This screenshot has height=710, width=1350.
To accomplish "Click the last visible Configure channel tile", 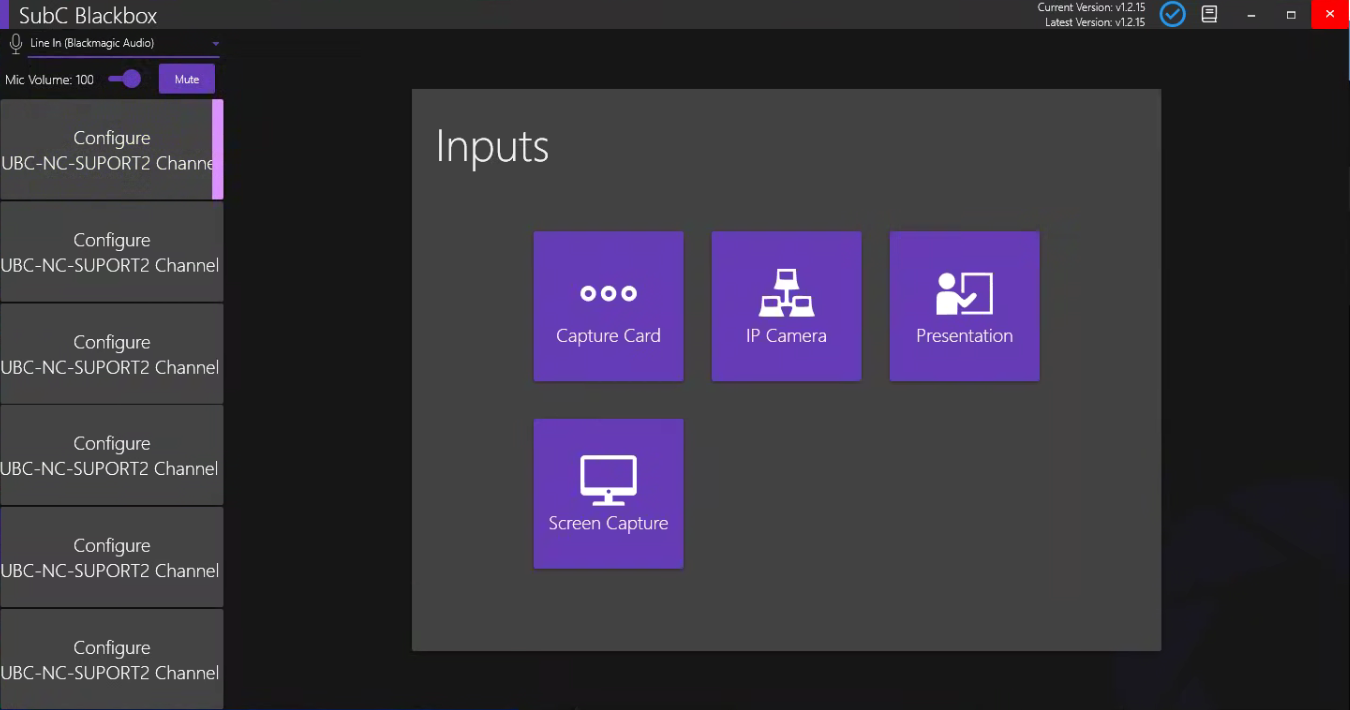I will tap(111, 659).
